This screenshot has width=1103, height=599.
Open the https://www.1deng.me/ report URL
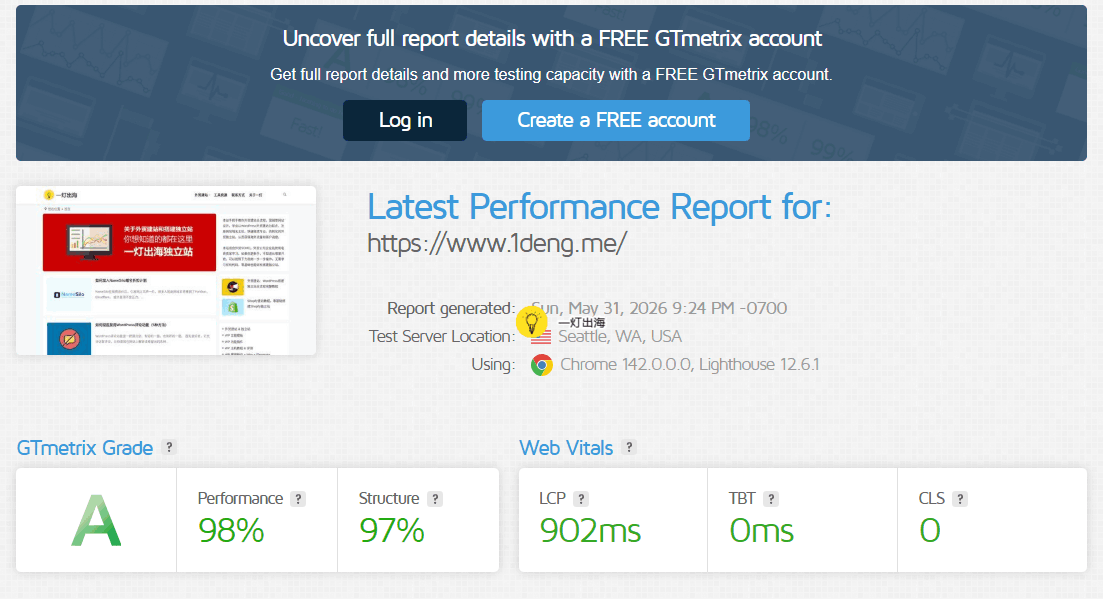497,243
